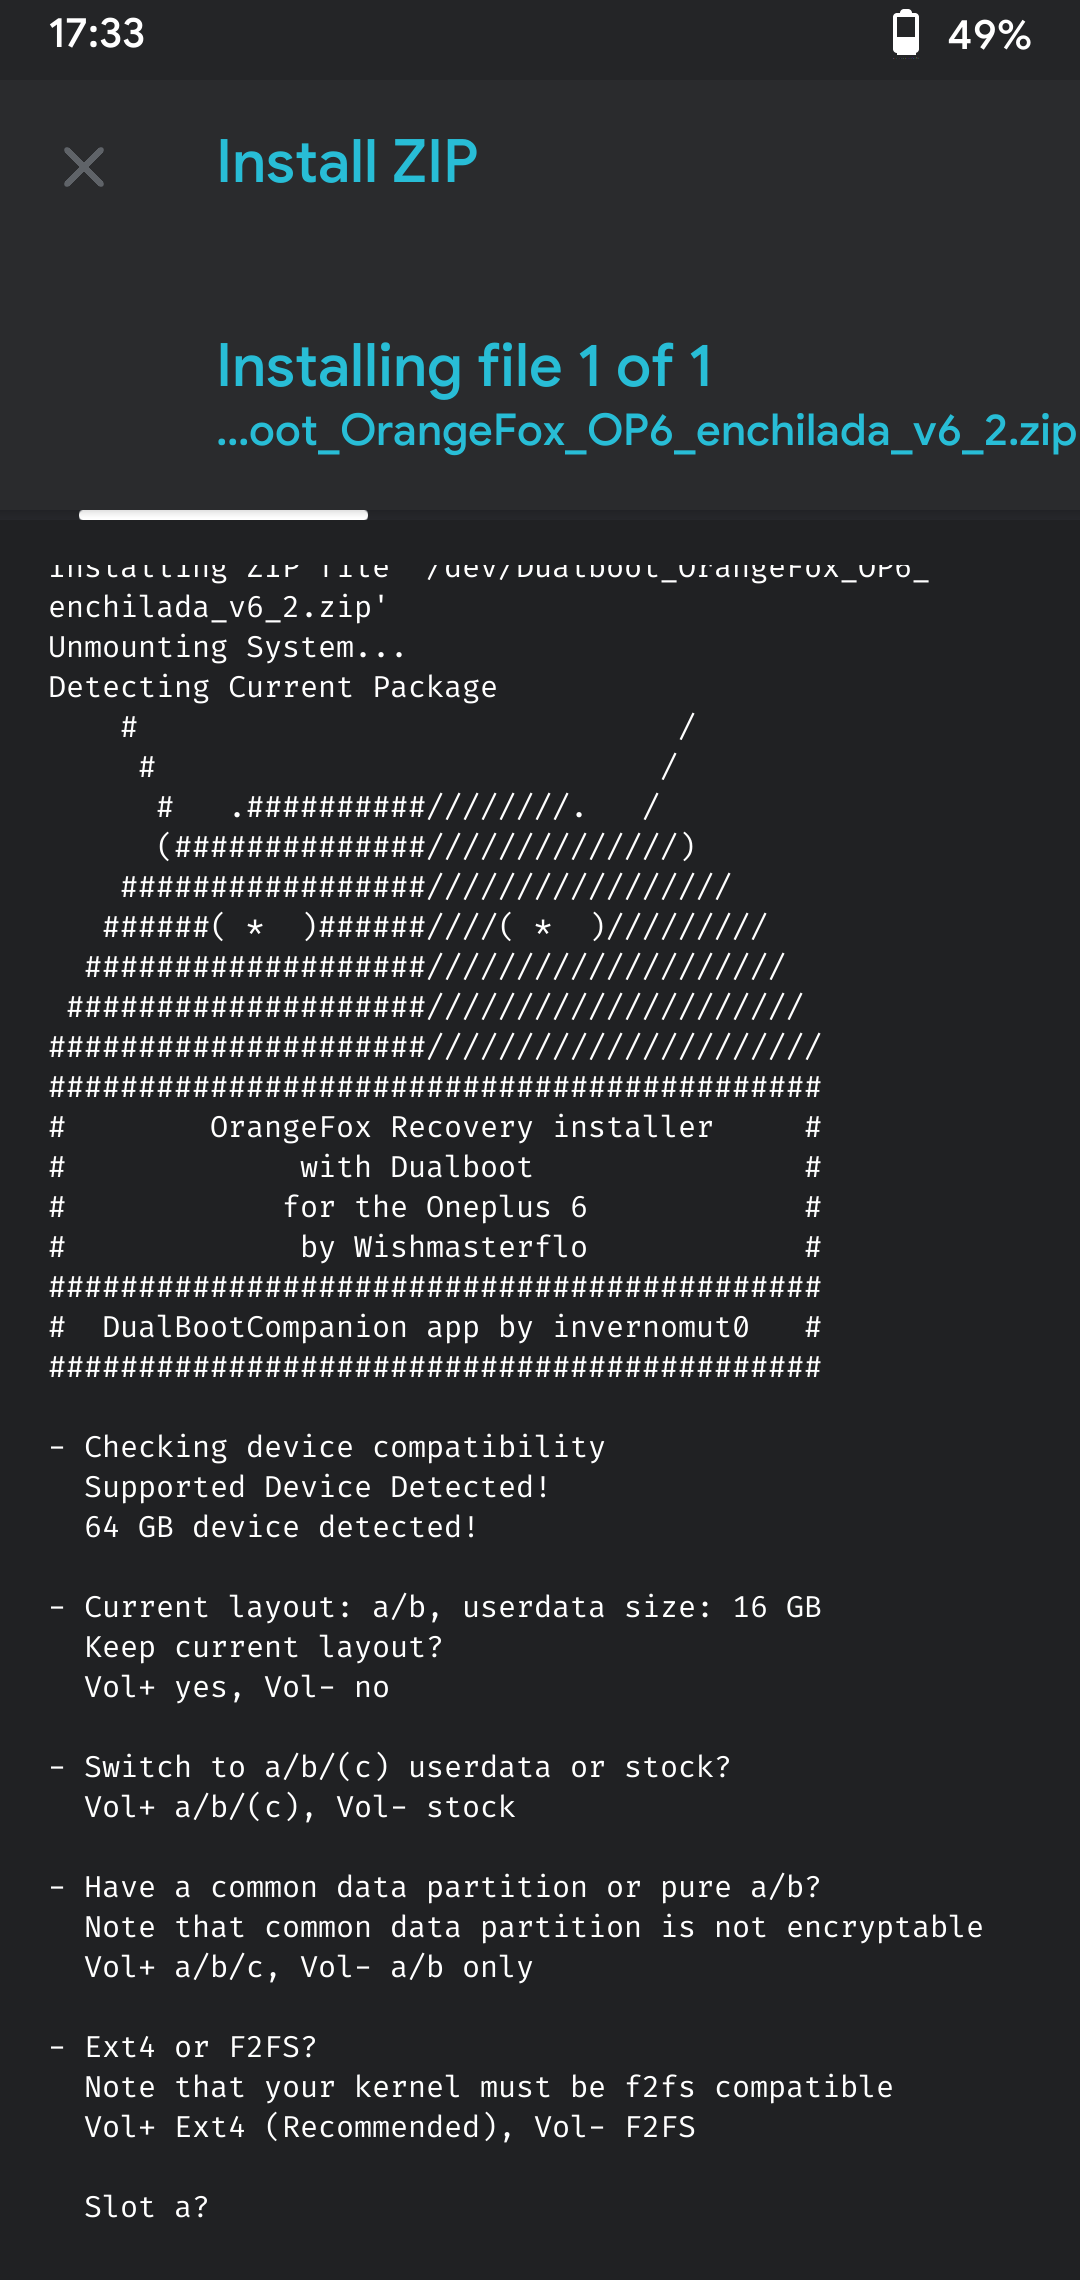Tap the 17:33 clock in status bar
1080x2280 pixels.
coord(97,34)
